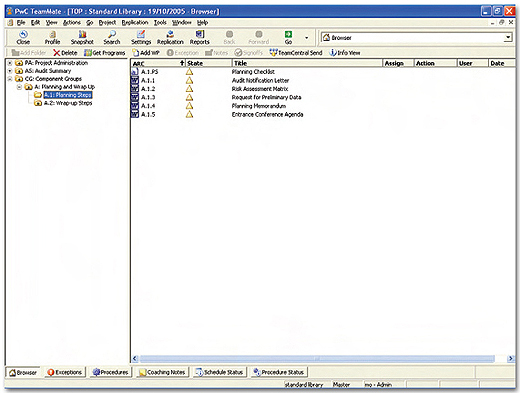Click the Word icon beside A.1.3

coord(135,97)
